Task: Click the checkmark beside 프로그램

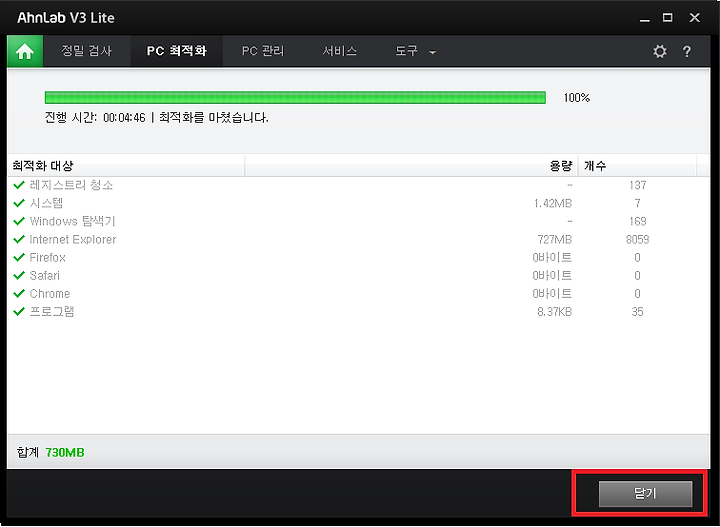Action: (x=19, y=312)
